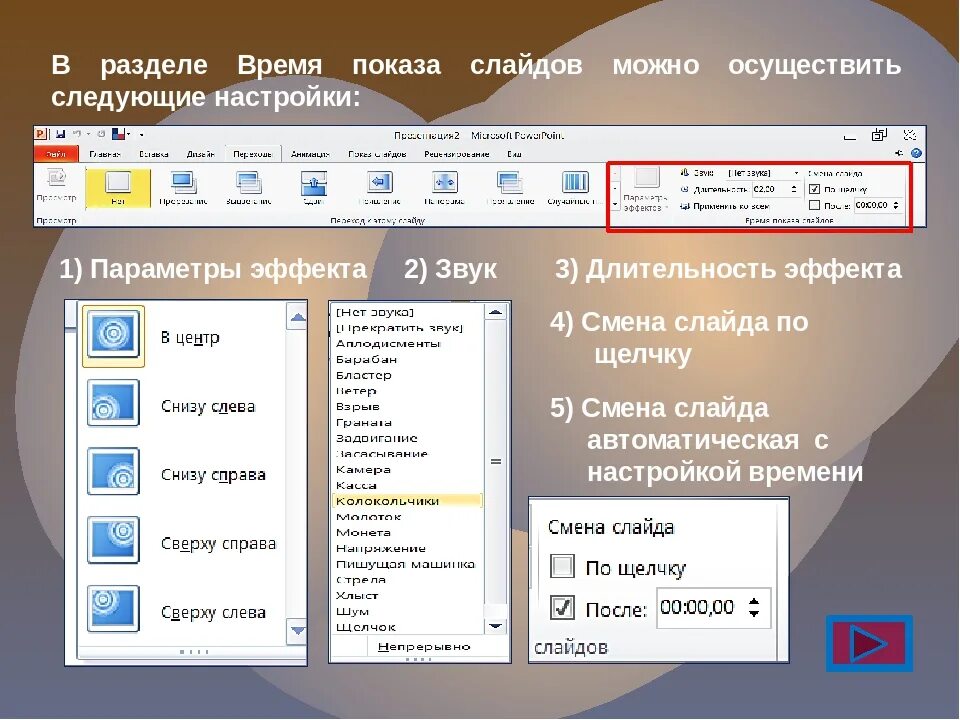Viewport: 960px width, 720px height.
Task: Open the Файл tab
Action: (x=57, y=154)
